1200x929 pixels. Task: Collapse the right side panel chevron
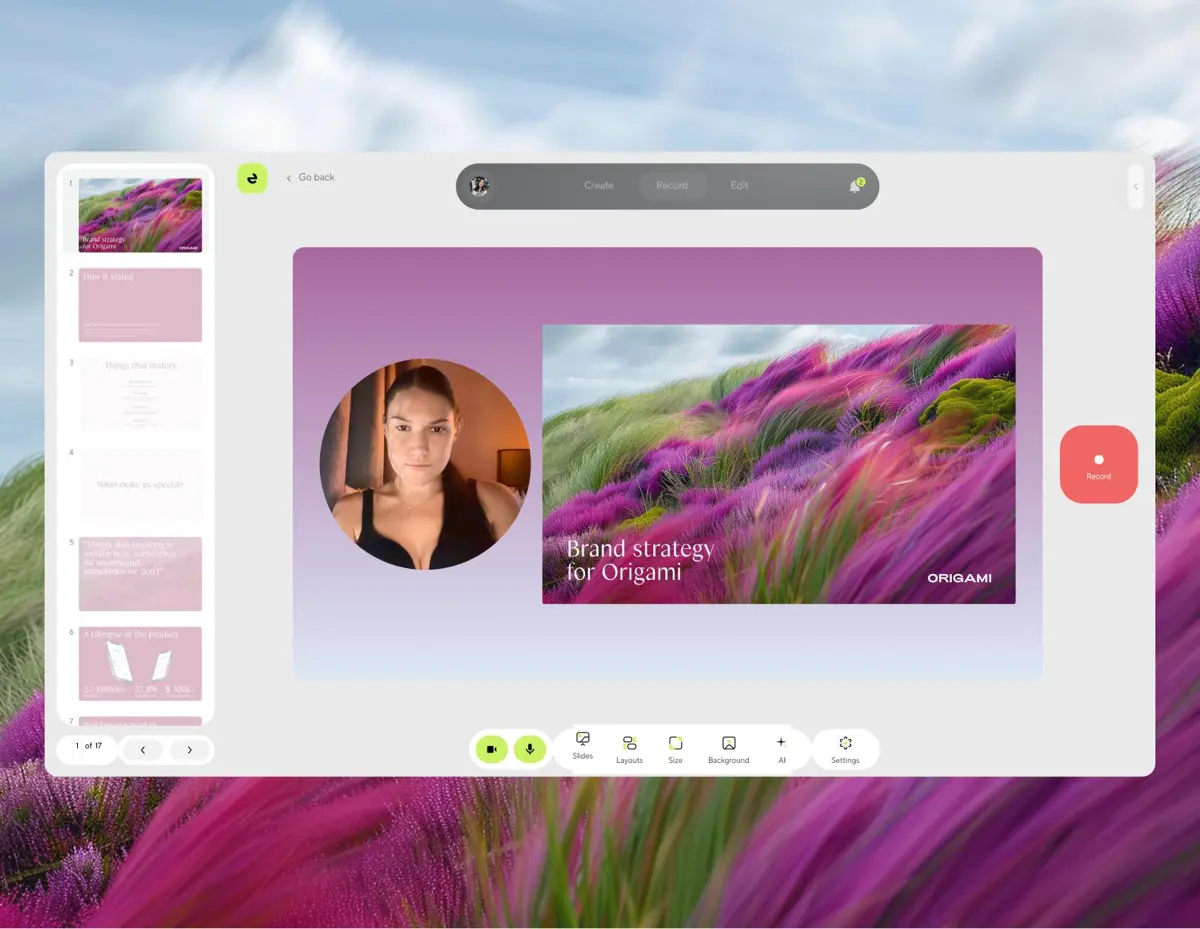(x=1135, y=187)
